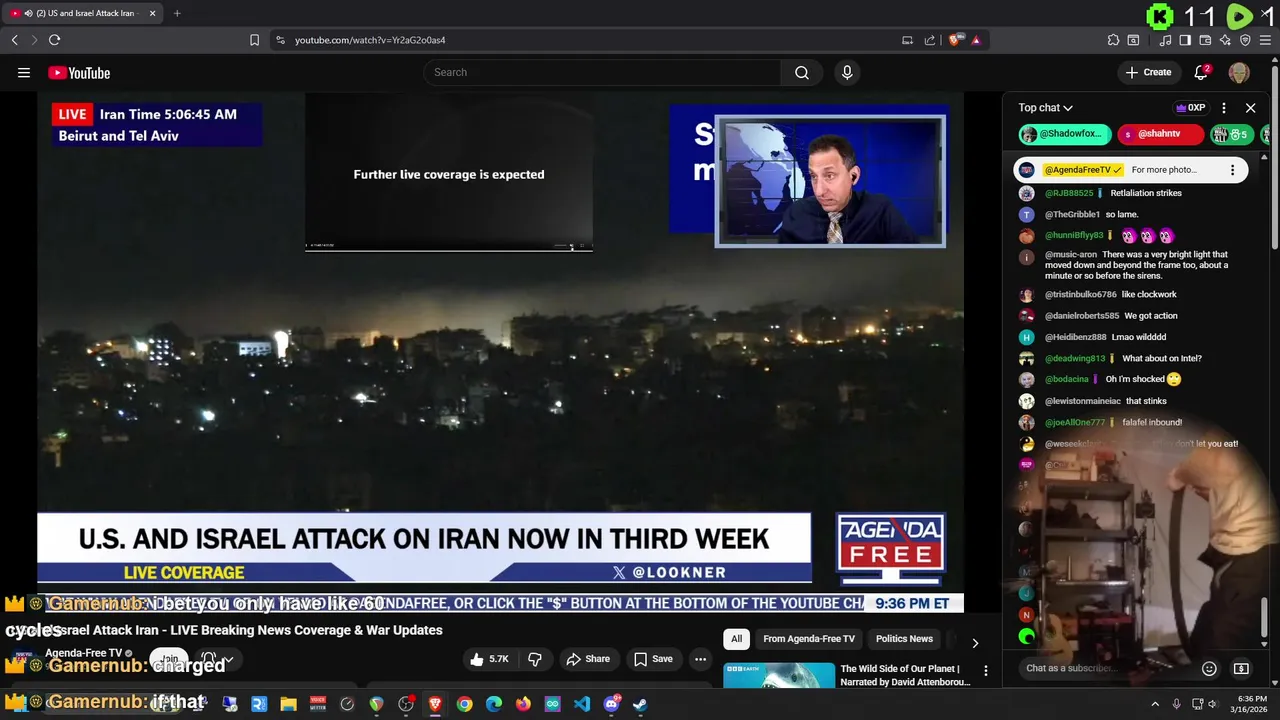The height and width of the screenshot is (720, 1280).
Task: Select the US and Israel Attack Iran tab
Action: point(80,13)
